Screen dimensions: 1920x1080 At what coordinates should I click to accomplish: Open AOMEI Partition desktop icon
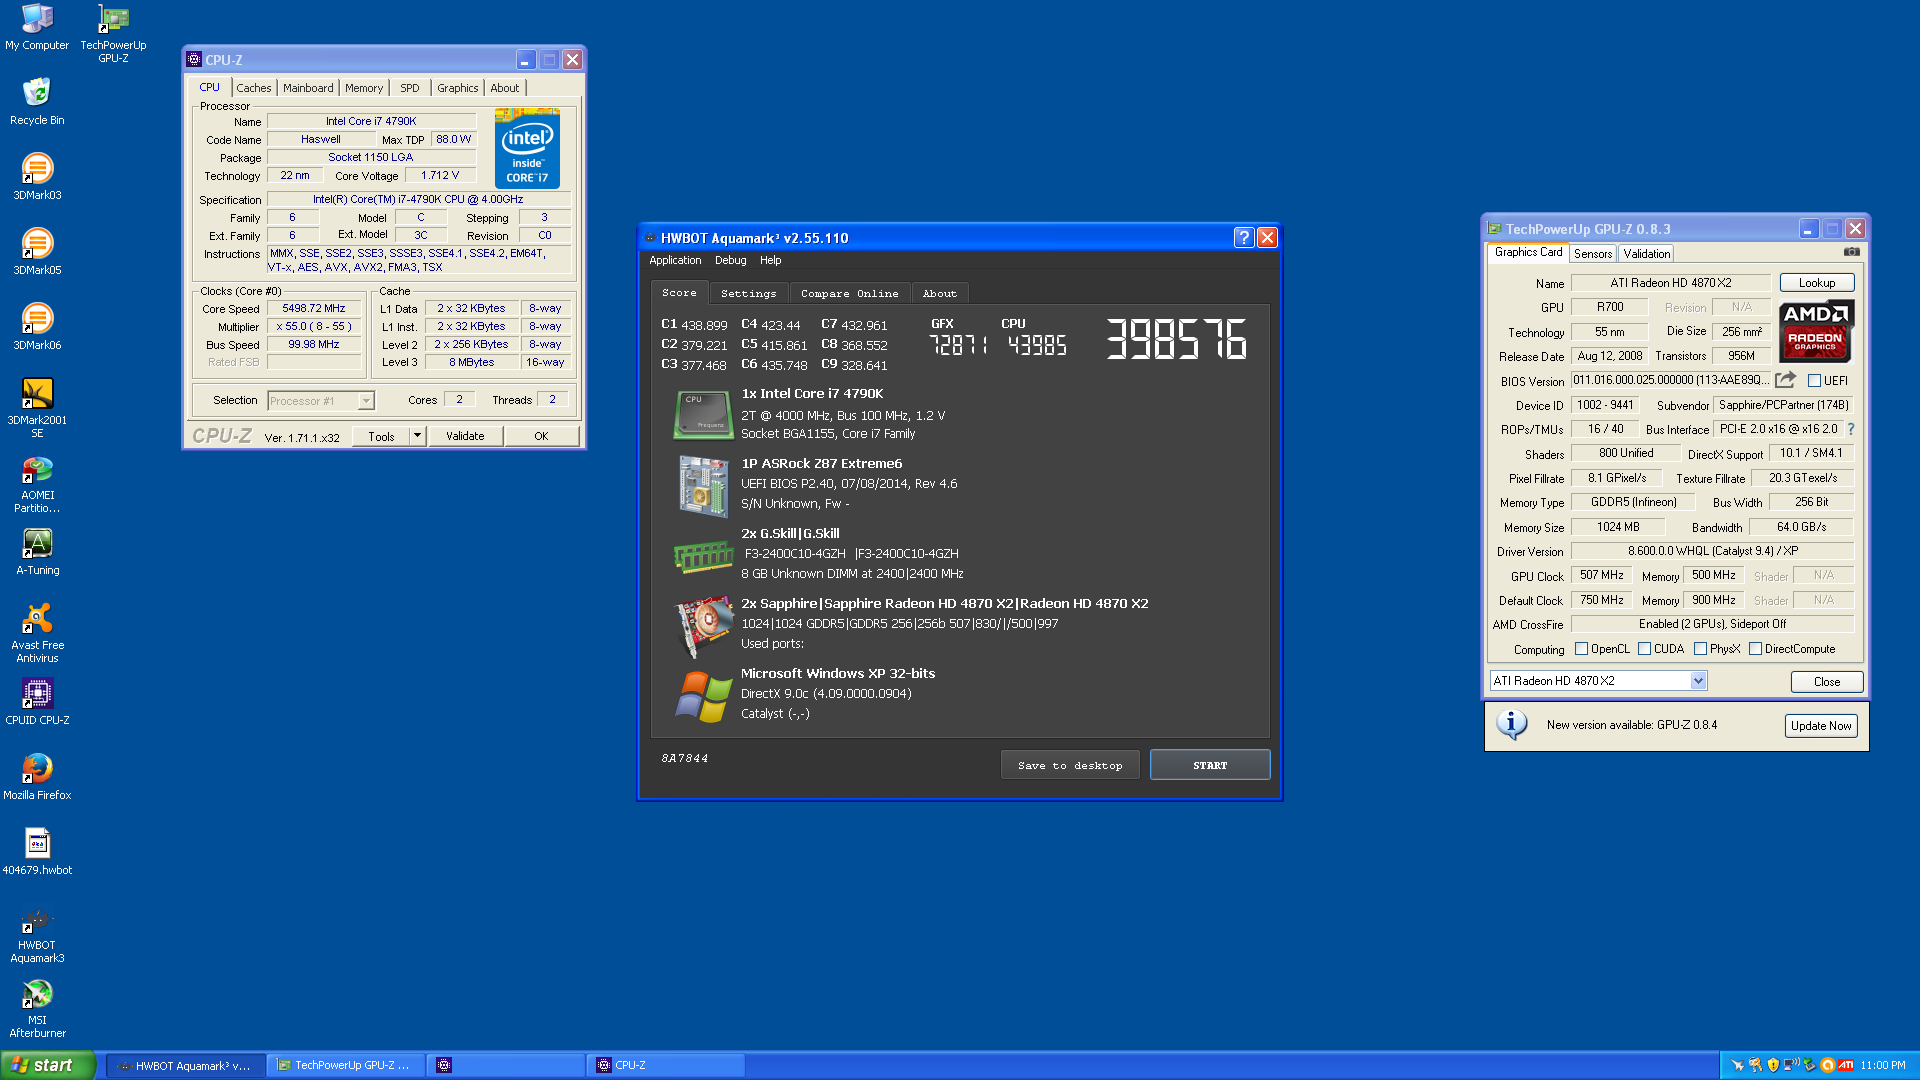pos(37,484)
